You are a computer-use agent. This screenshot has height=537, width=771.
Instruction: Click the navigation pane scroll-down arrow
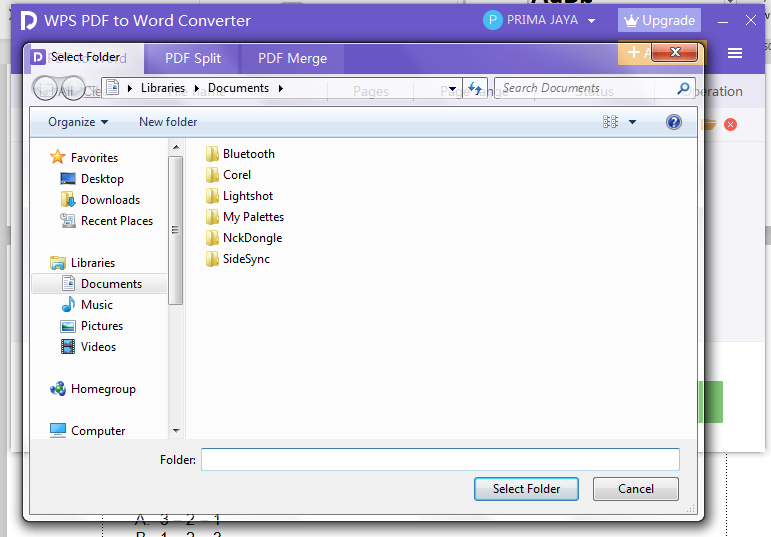pyautogui.click(x=176, y=431)
